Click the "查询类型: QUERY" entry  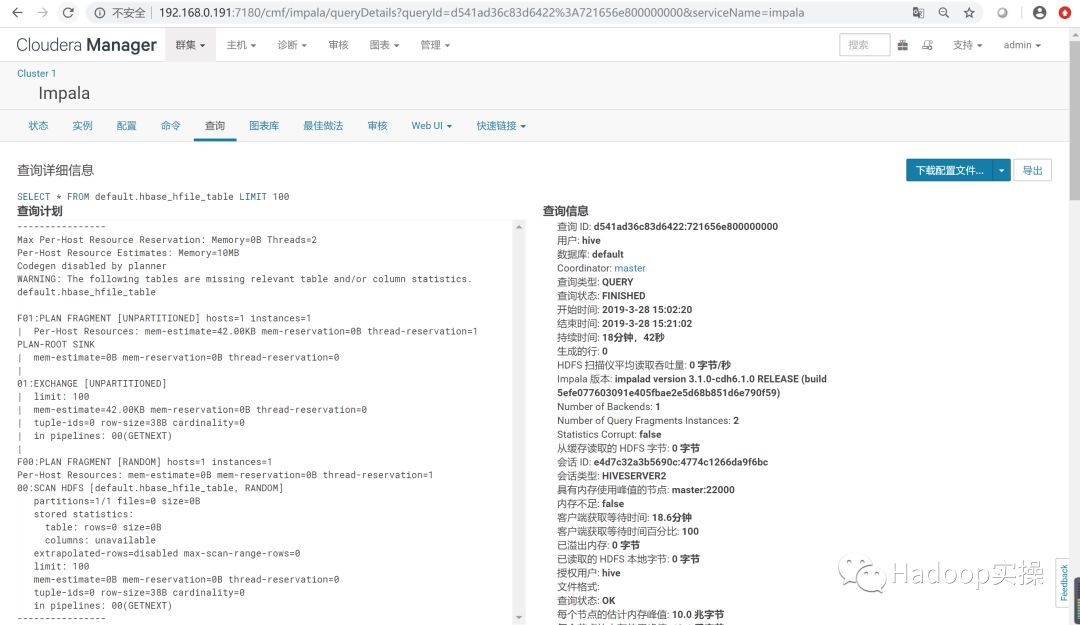[595, 282]
